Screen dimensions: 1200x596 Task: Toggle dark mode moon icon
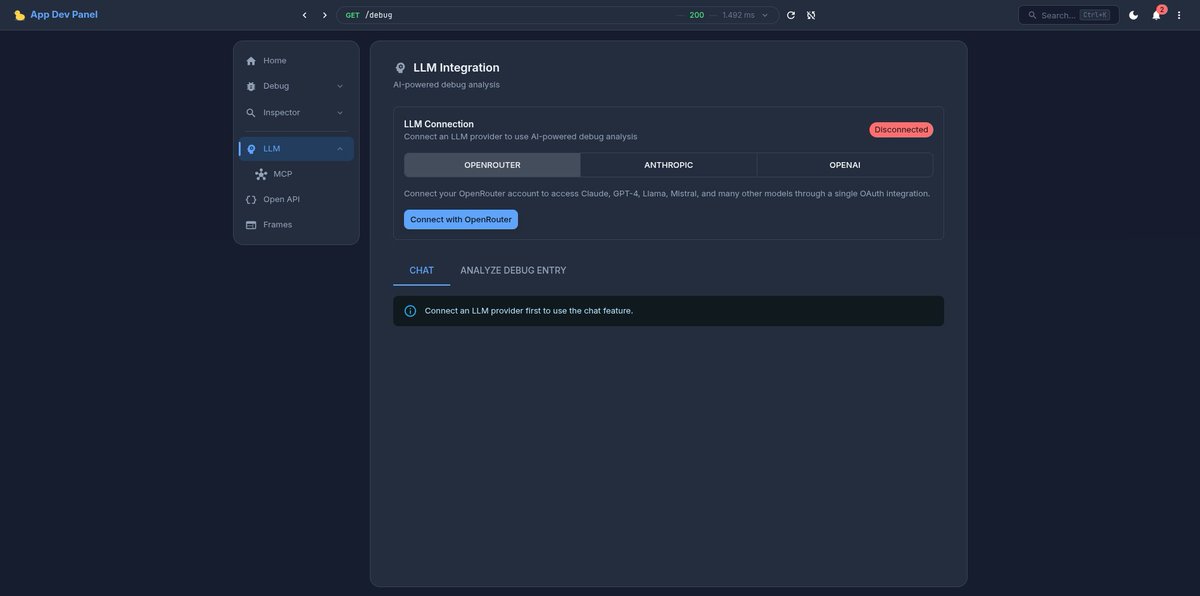click(1133, 15)
